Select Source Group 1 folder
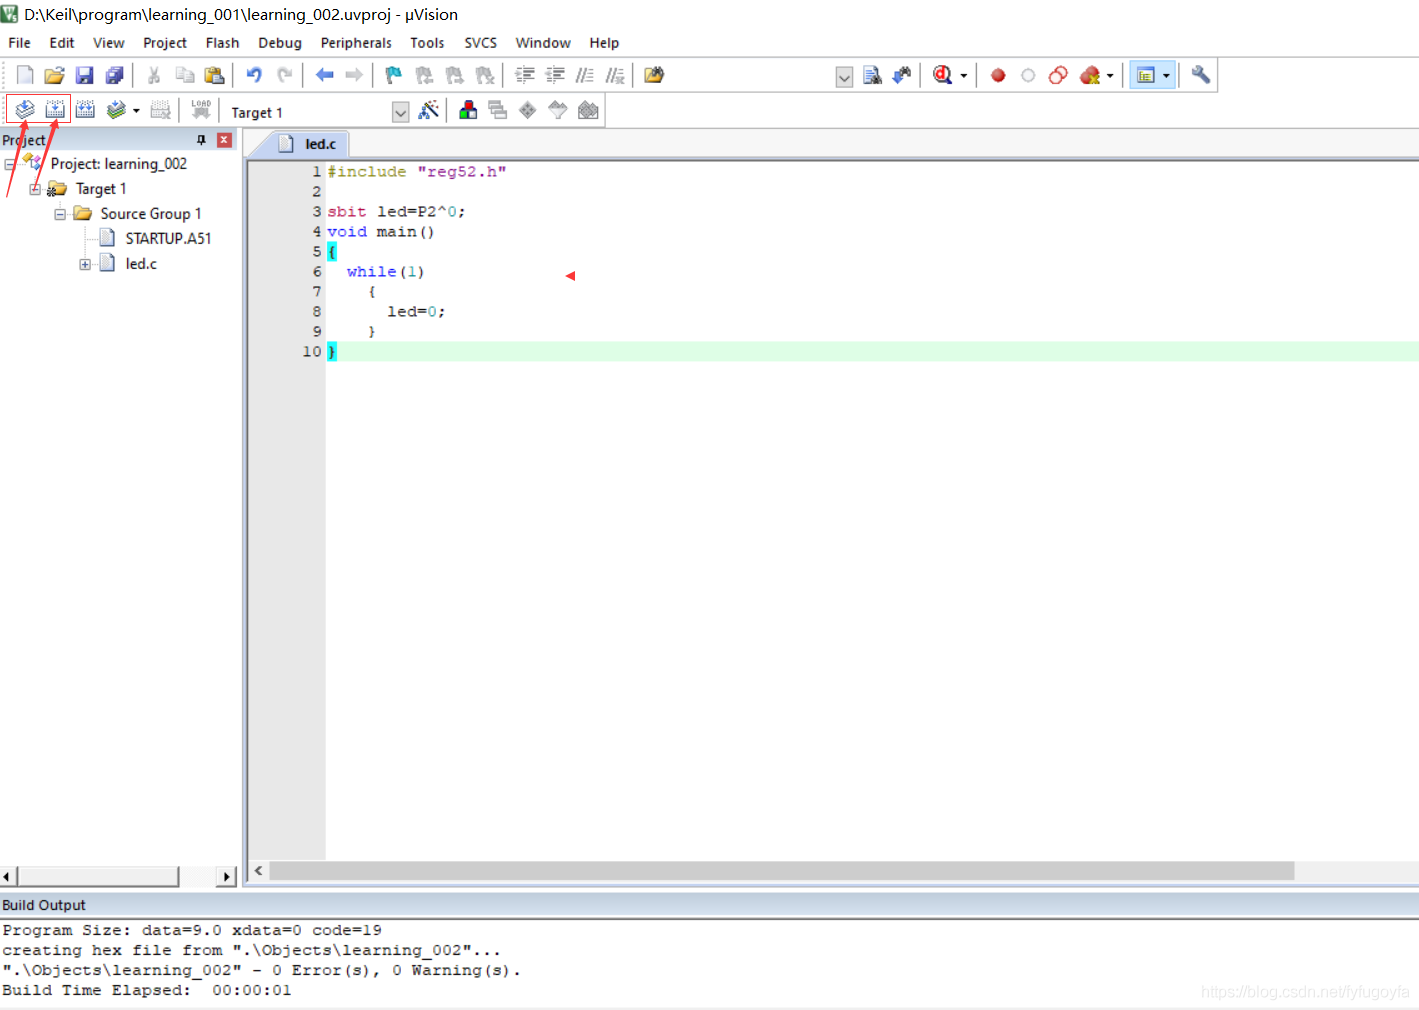The image size is (1419, 1010). coord(151,214)
